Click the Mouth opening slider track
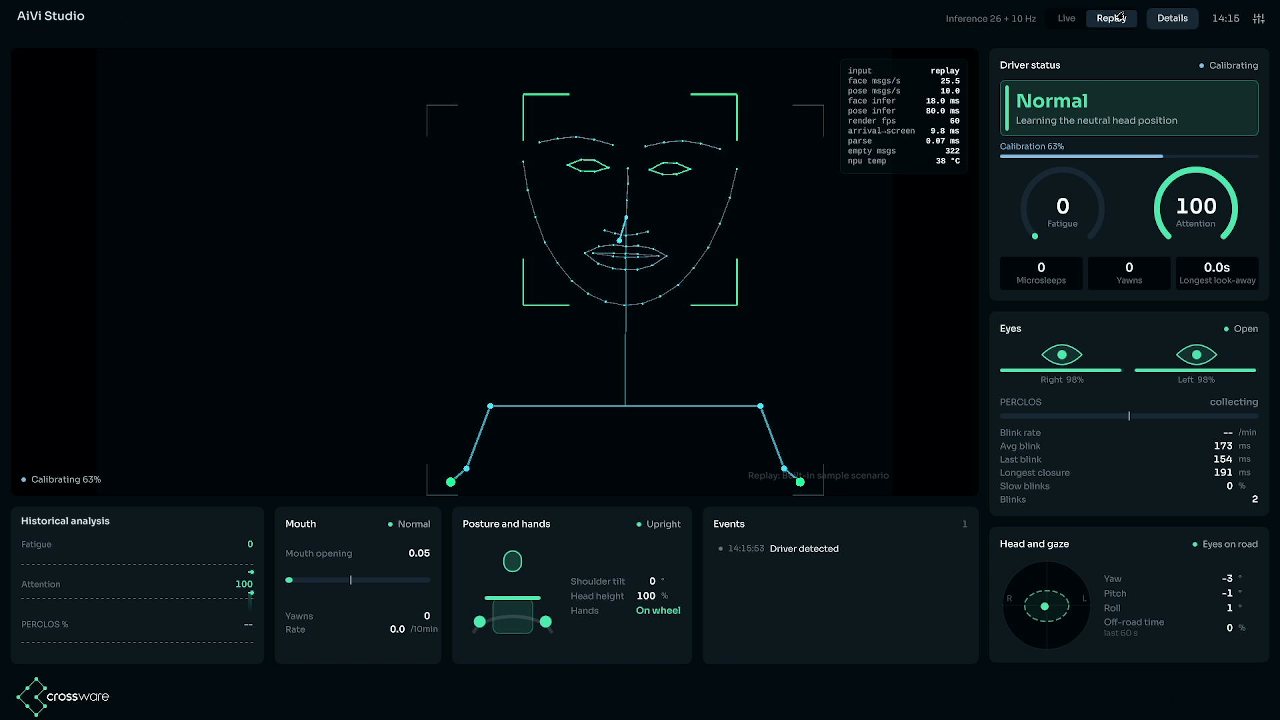 [358, 580]
